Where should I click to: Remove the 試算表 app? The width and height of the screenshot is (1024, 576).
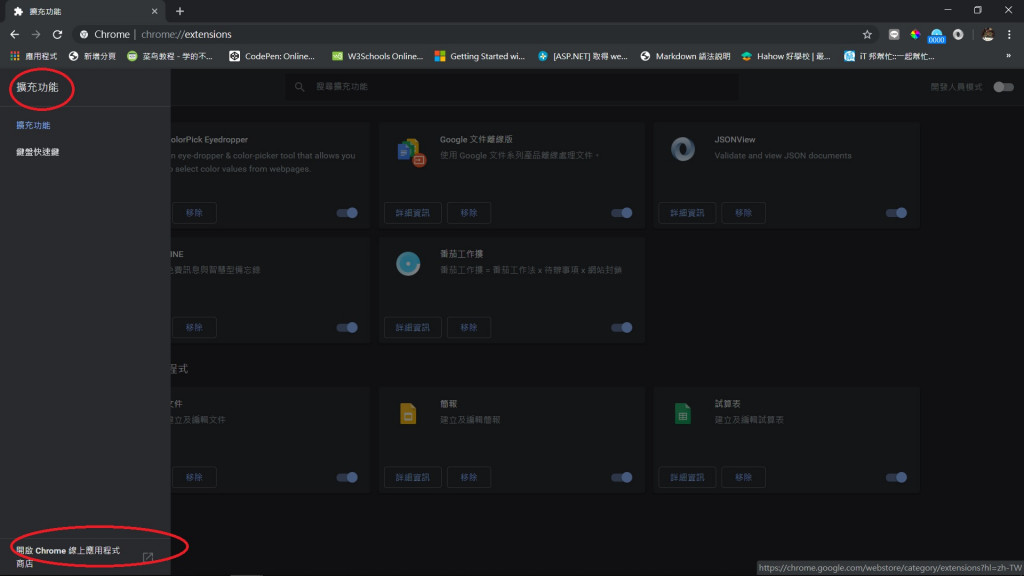tap(743, 477)
